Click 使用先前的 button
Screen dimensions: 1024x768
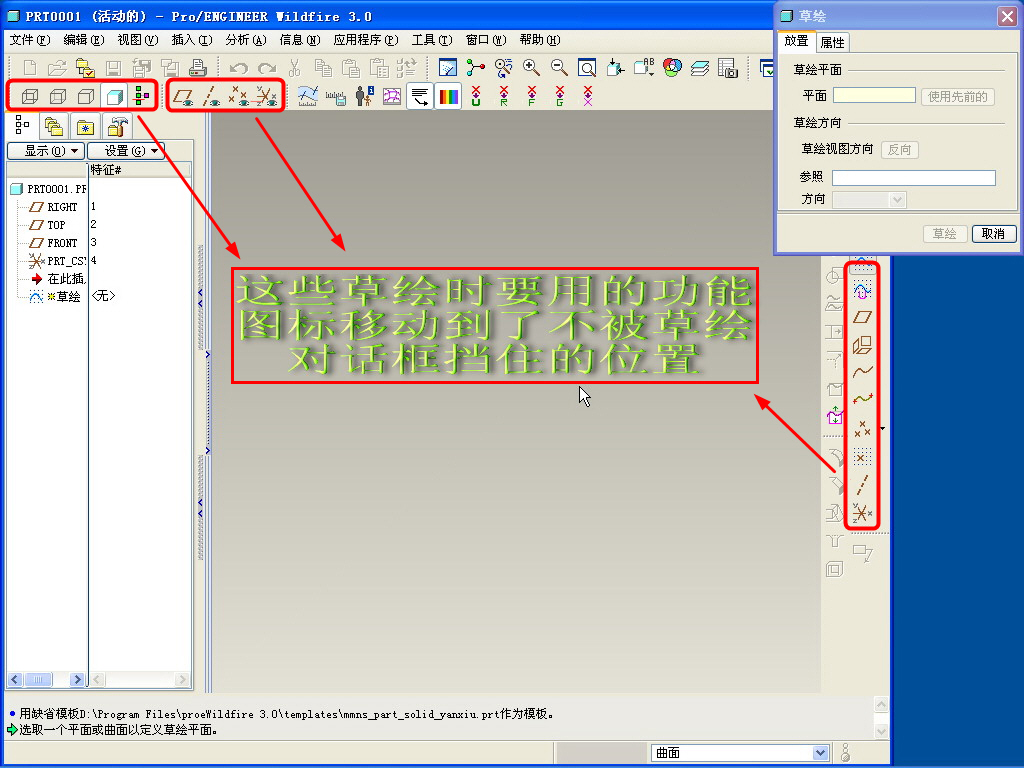tap(958, 97)
